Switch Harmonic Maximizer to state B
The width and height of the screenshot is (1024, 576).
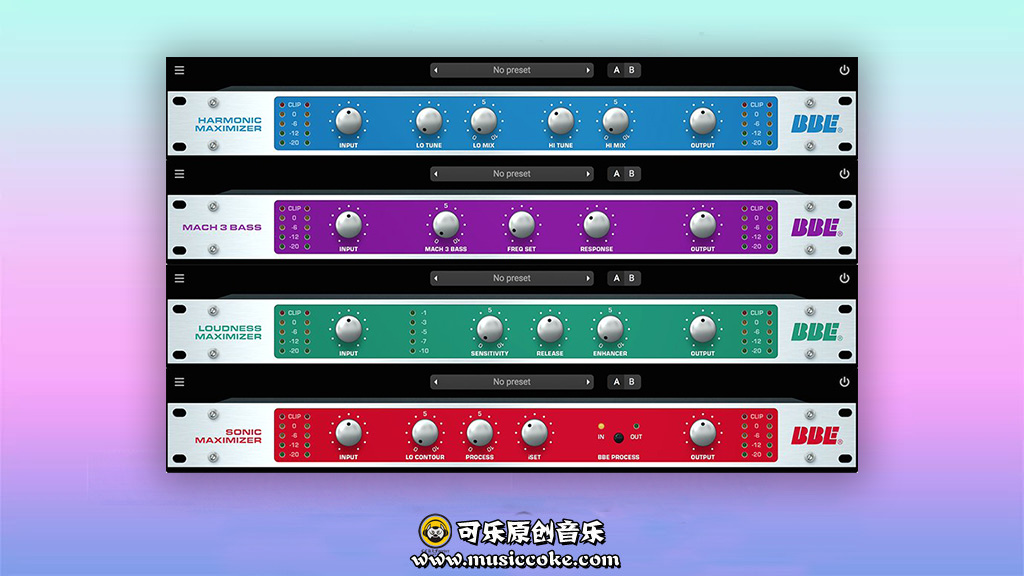632,70
